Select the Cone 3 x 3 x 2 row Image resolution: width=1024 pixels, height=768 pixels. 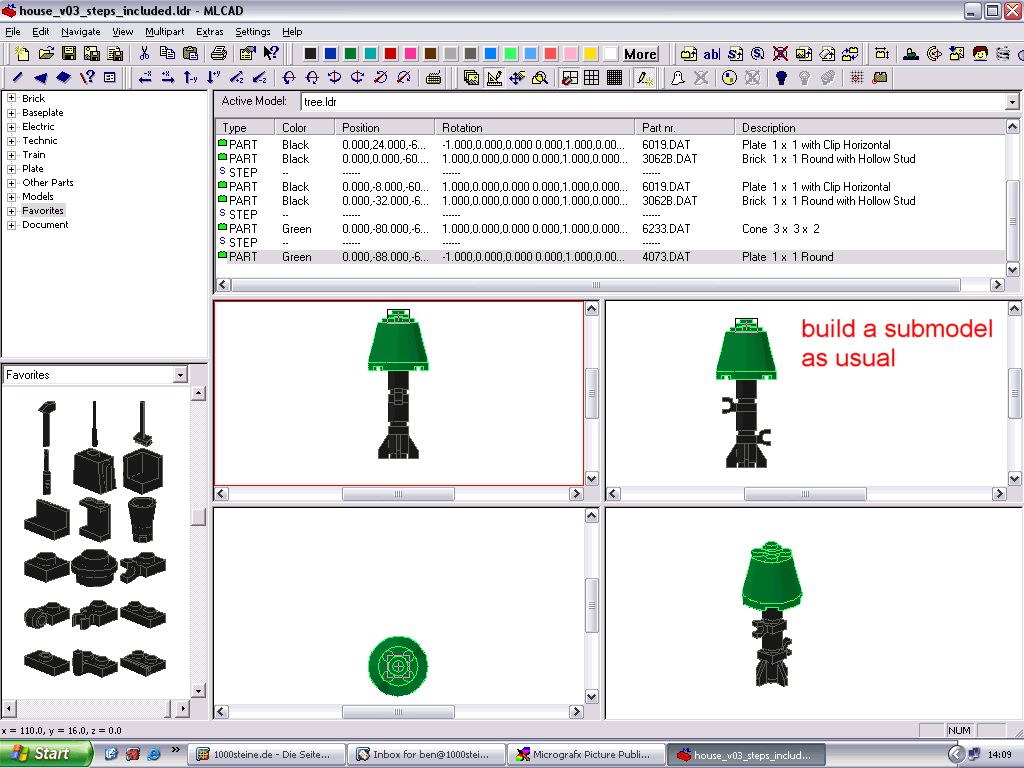[x=610, y=229]
